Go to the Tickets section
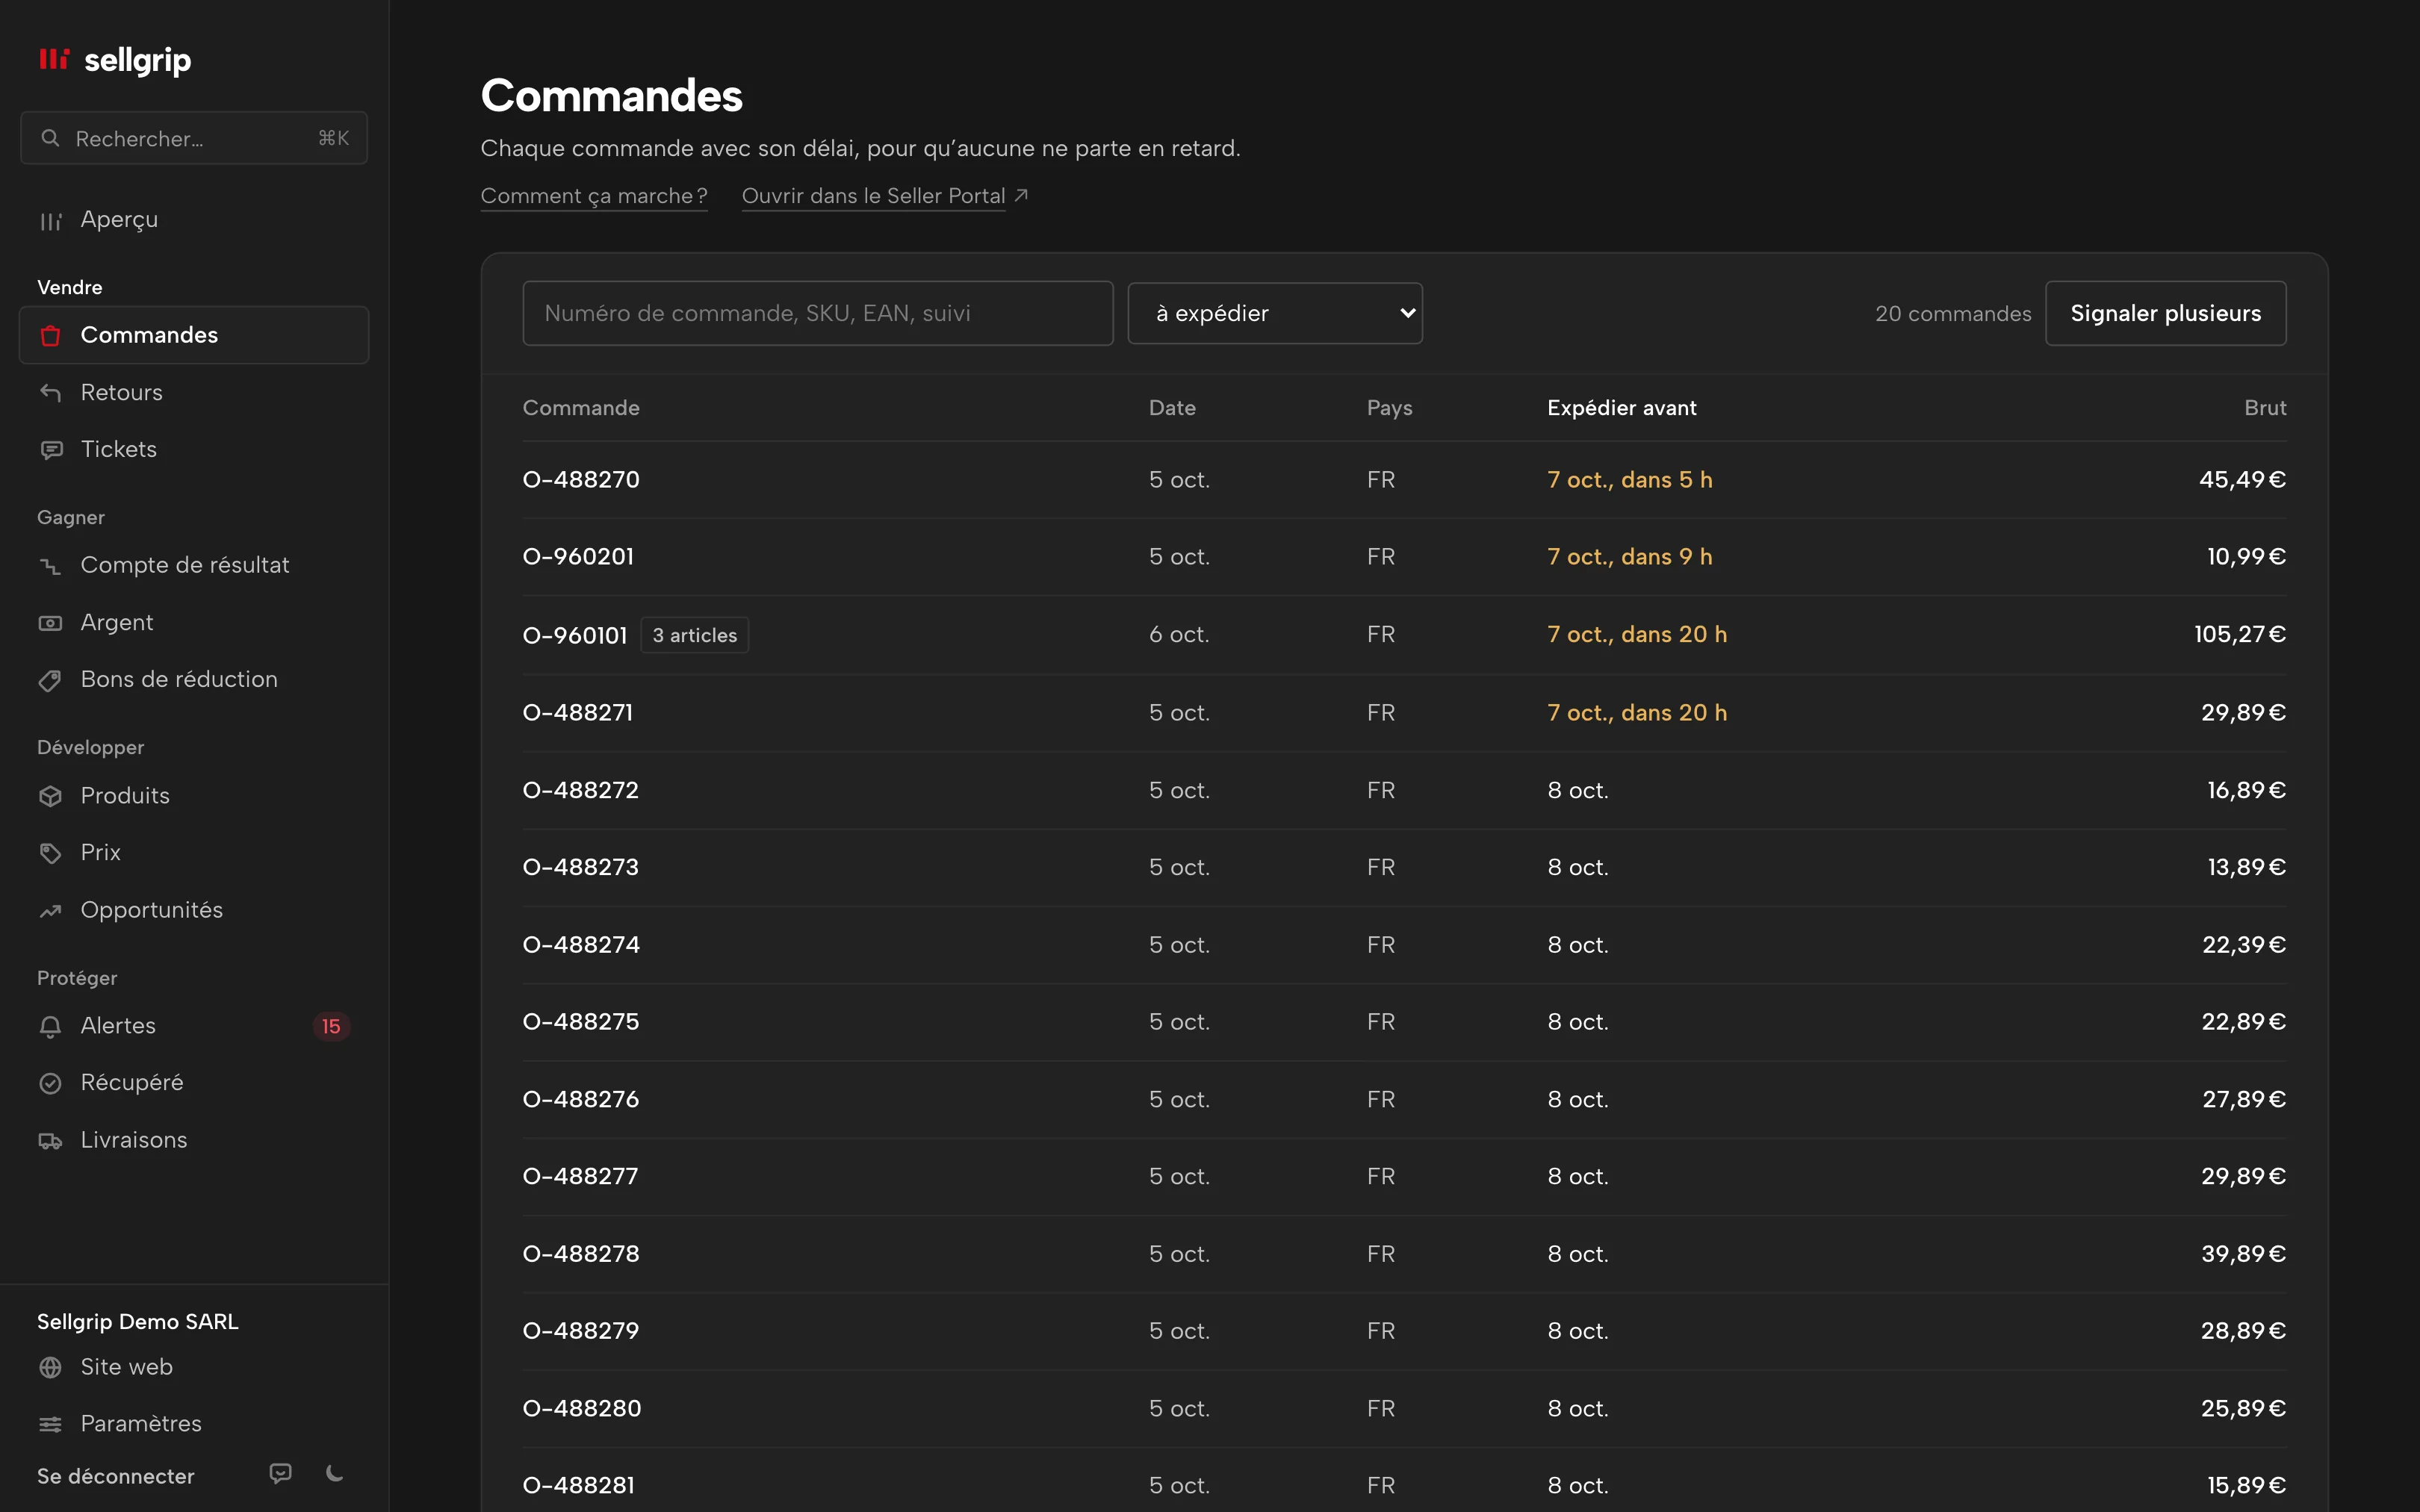Screen dimensions: 2420x1512 194,449
